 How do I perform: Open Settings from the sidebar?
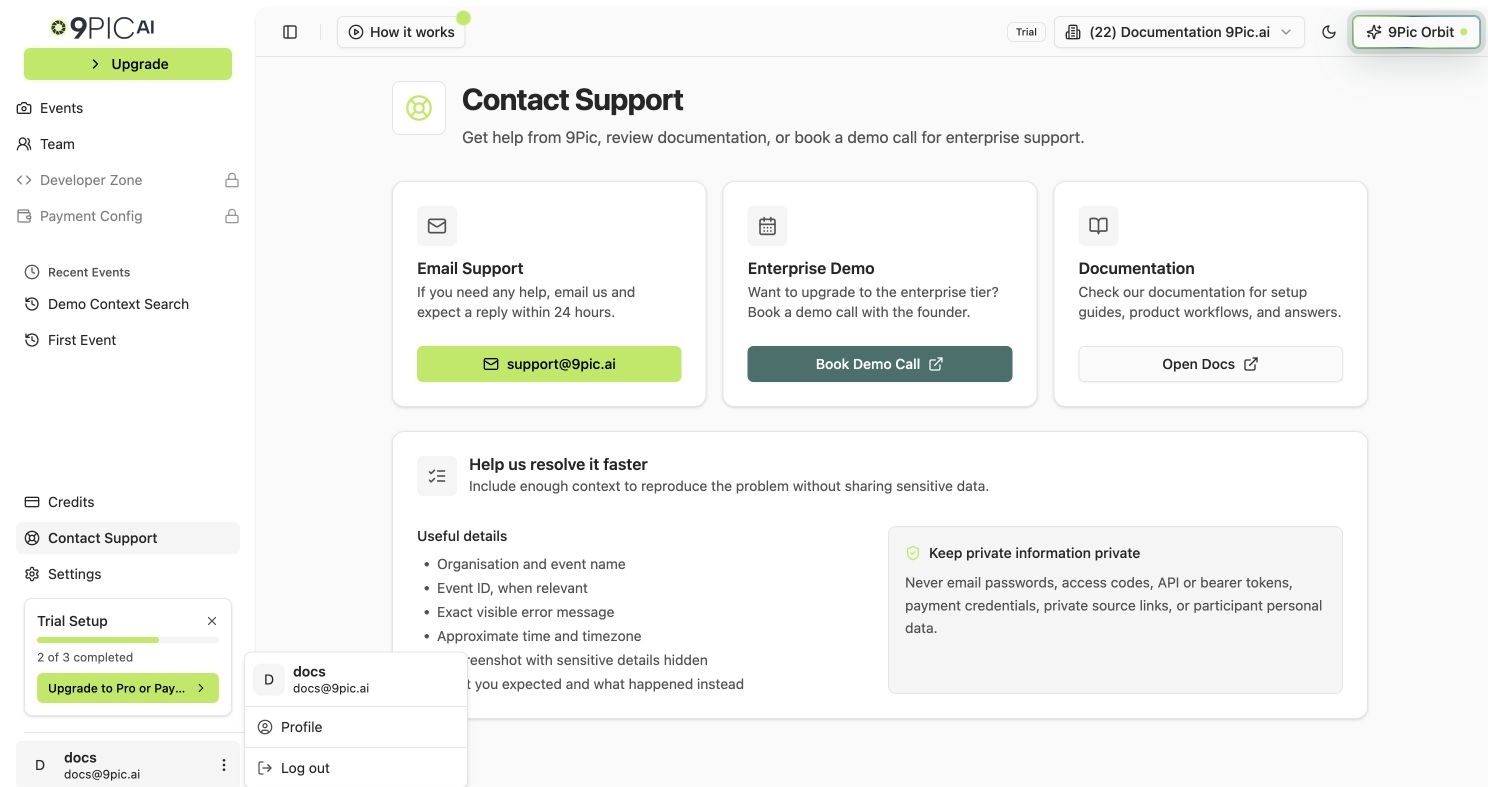pyautogui.click(x=128, y=574)
